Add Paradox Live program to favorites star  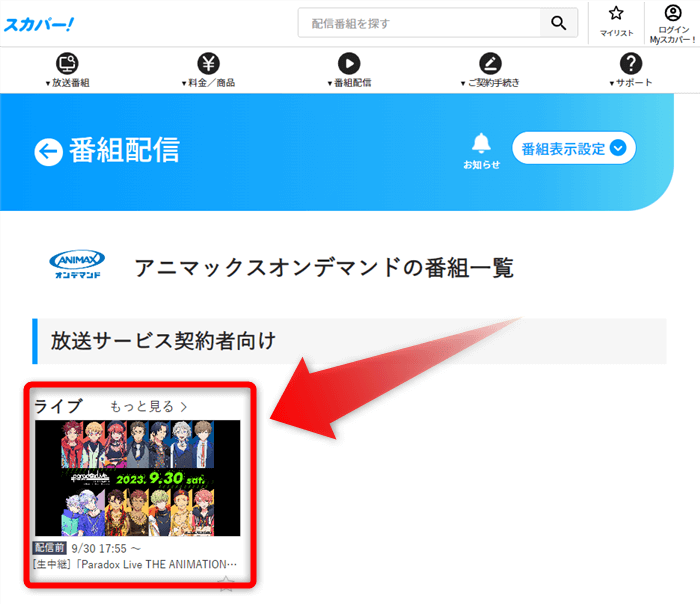[226, 583]
